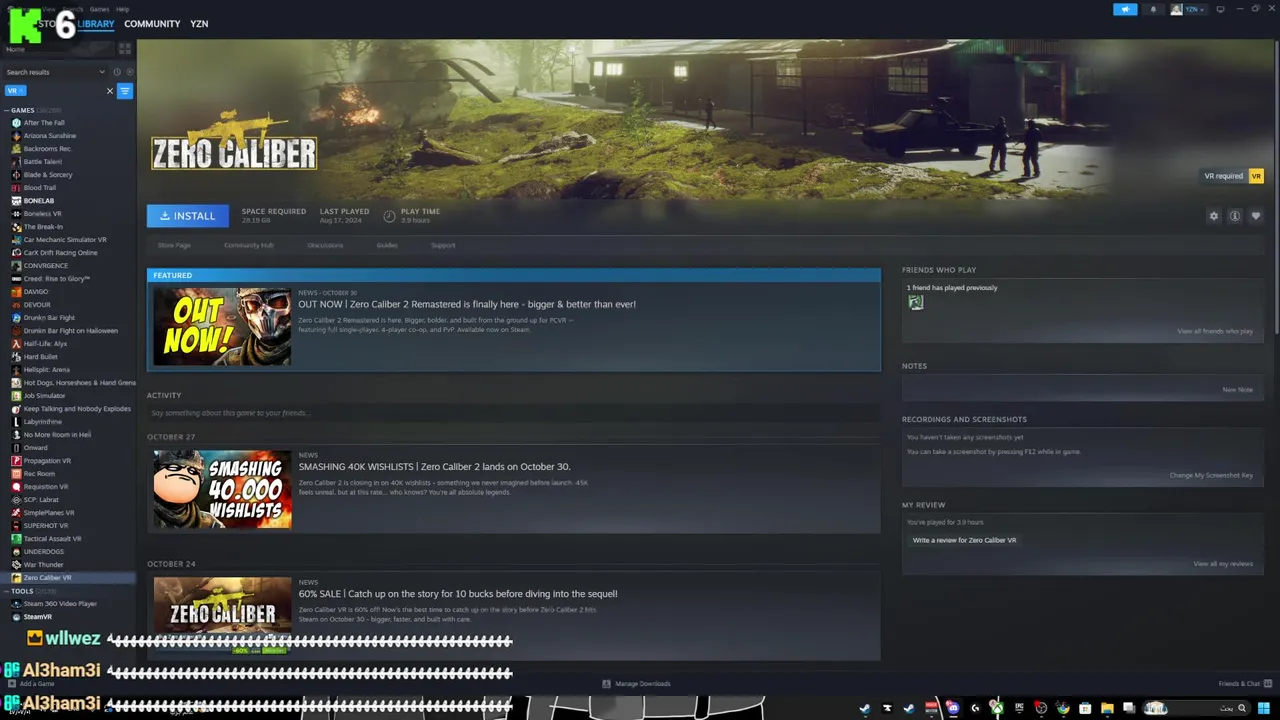The image size is (1280, 720).
Task: Select Rec Room in library
Action: [x=39, y=474]
